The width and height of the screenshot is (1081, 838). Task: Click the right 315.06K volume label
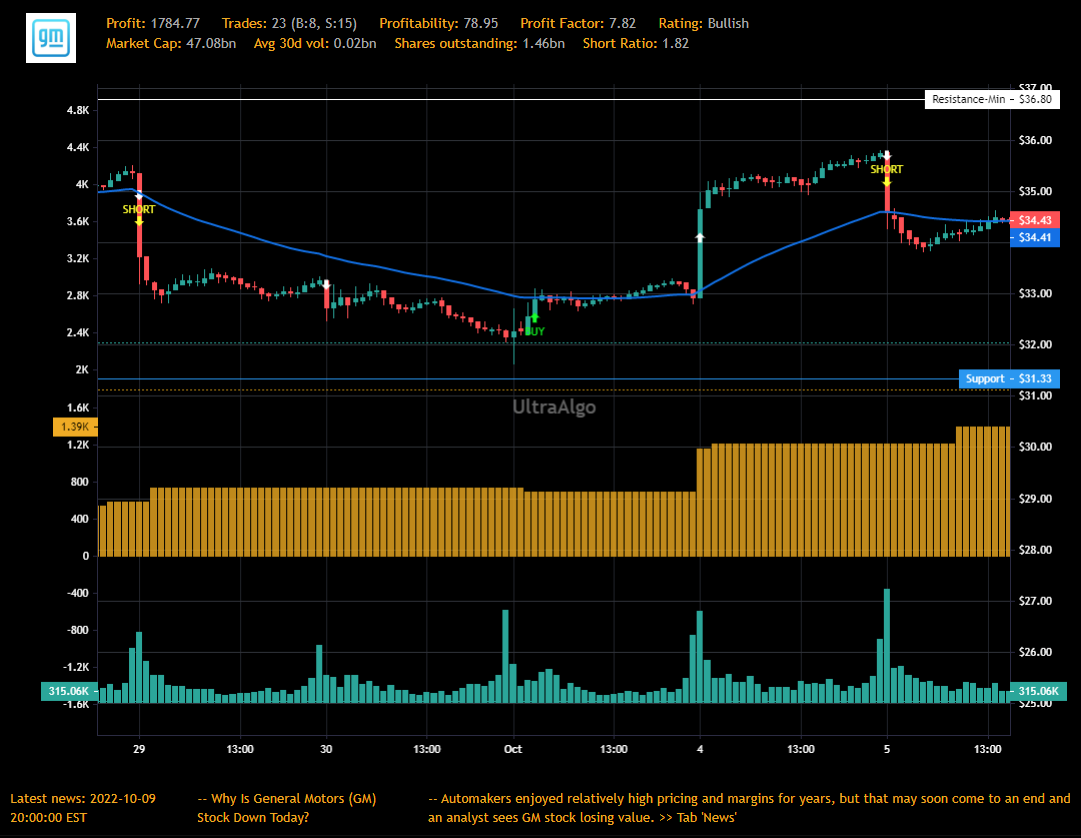[1038, 691]
